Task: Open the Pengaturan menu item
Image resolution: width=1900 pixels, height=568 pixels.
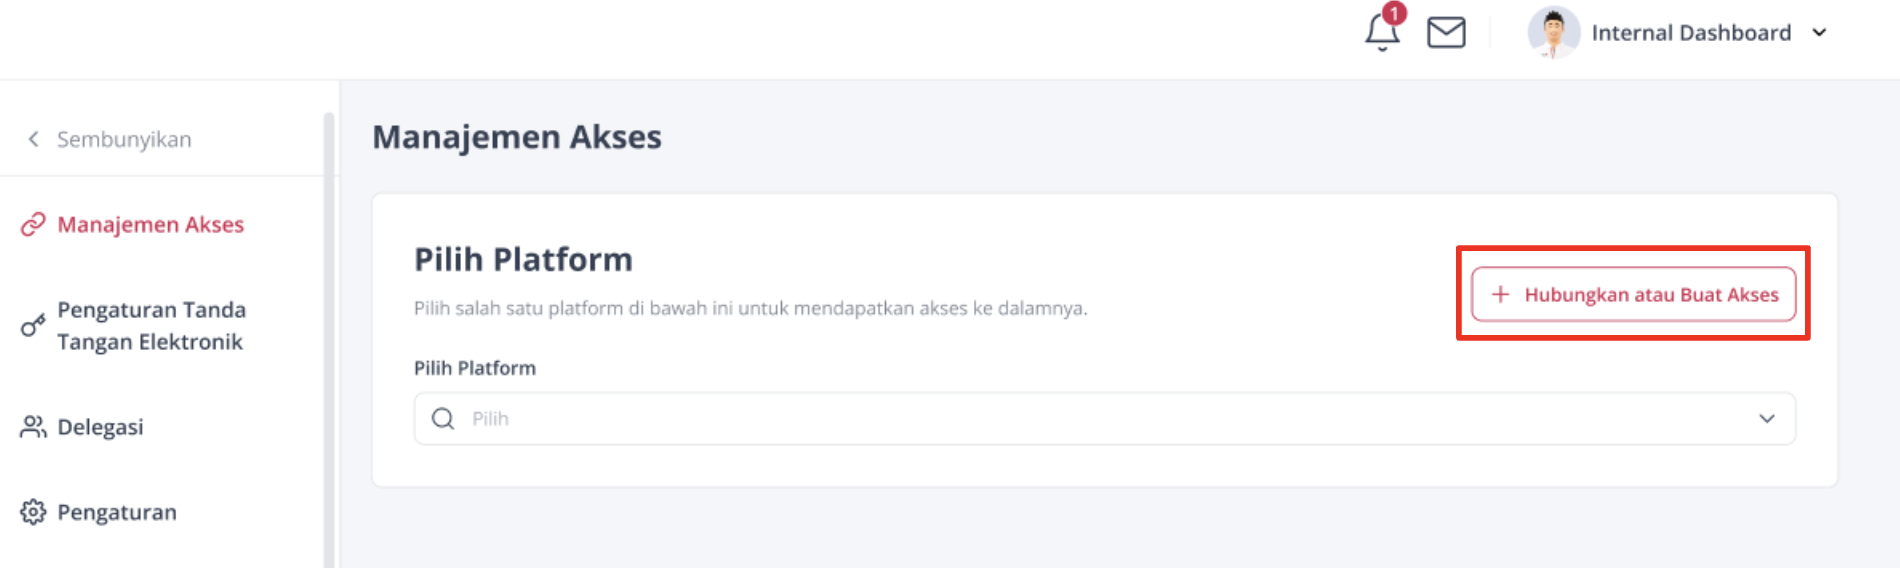Action: pyautogui.click(x=117, y=512)
